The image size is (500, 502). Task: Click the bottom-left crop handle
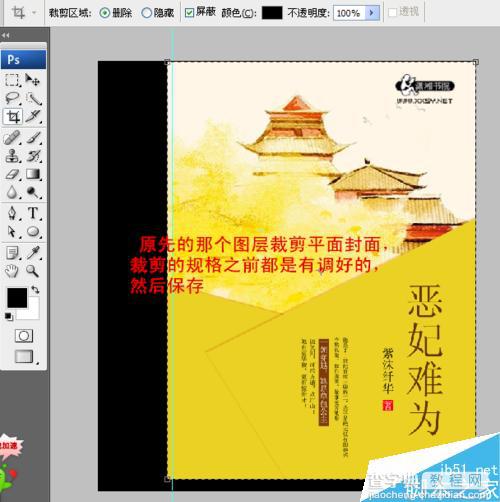pos(167,479)
